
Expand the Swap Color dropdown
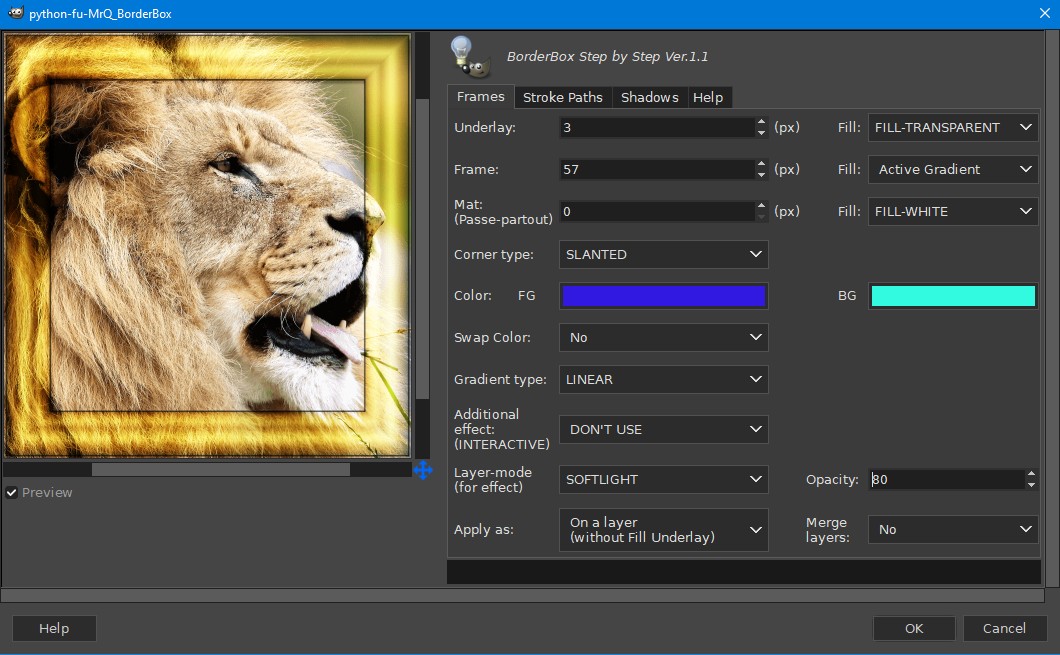point(663,337)
